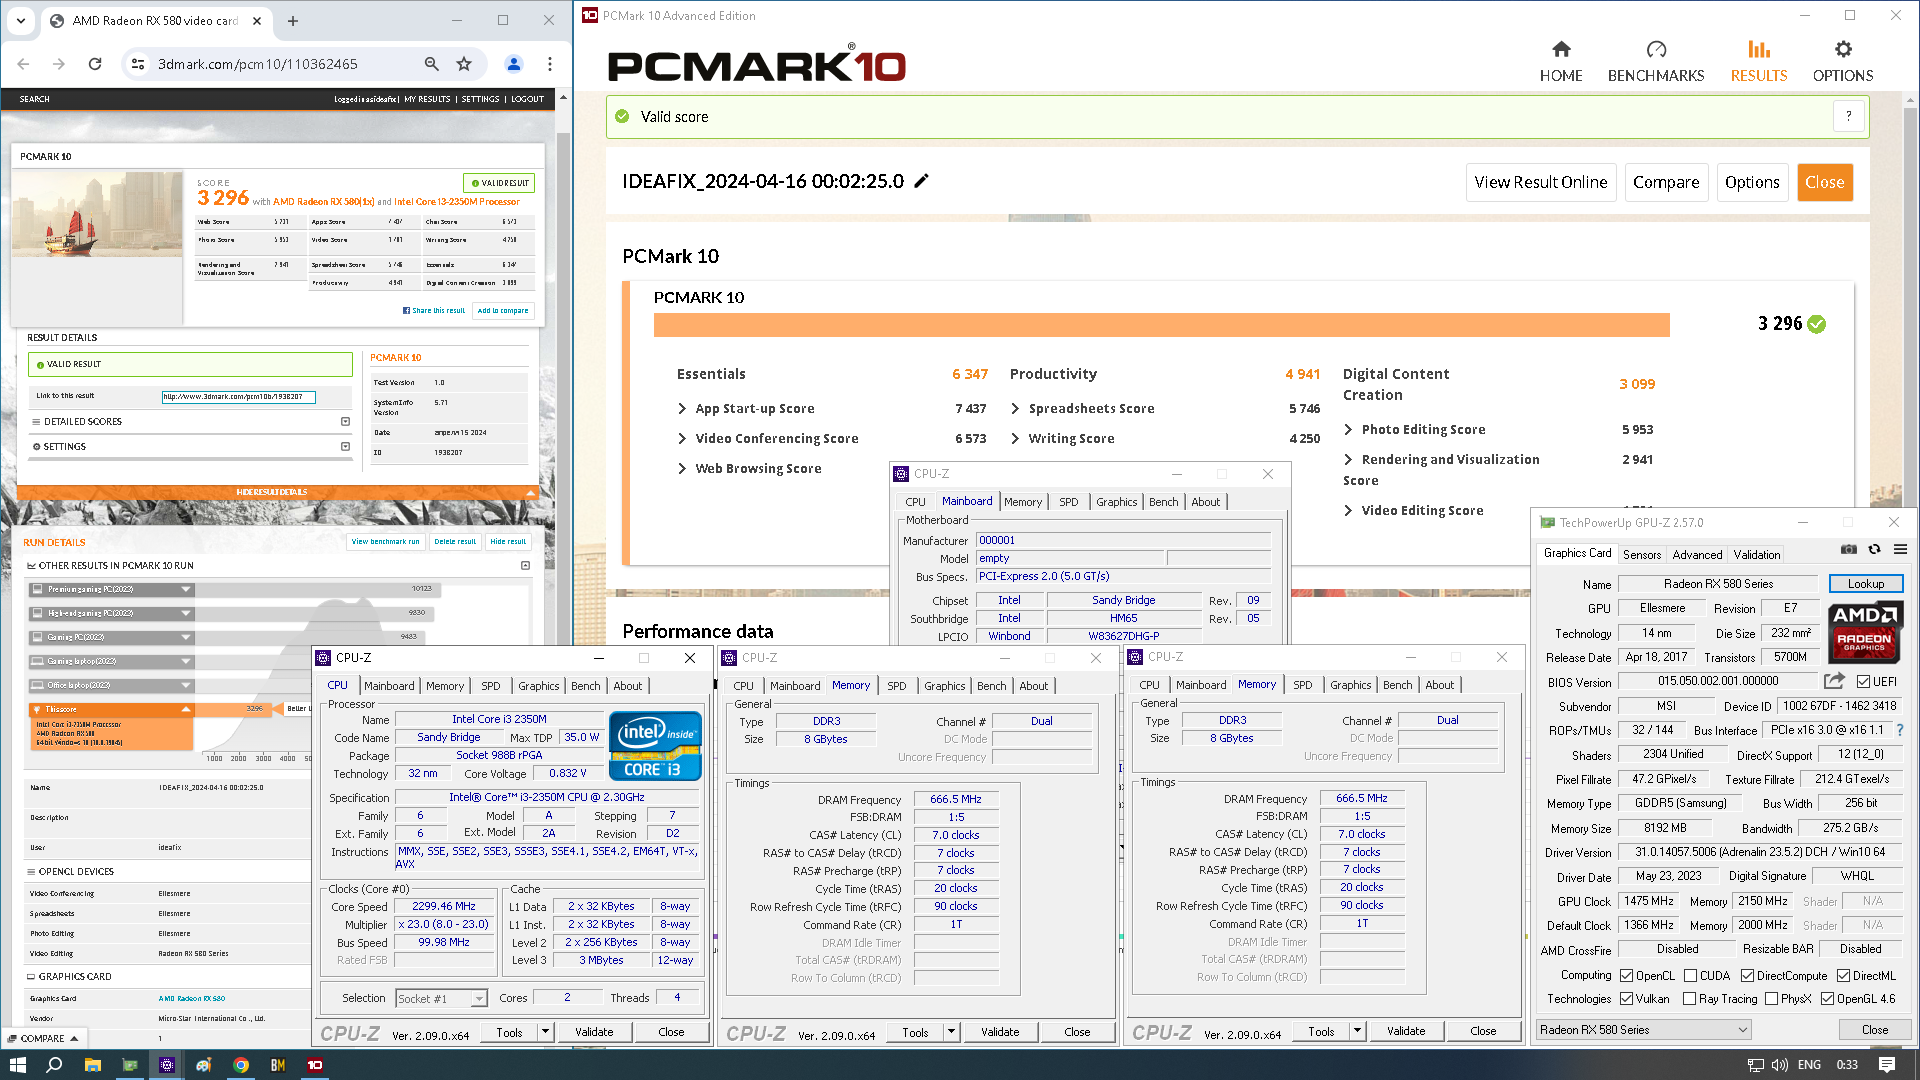This screenshot has height=1080, width=1920.
Task: Toggle the PhysX checkbox in GPU-Z
Action: (x=1772, y=999)
